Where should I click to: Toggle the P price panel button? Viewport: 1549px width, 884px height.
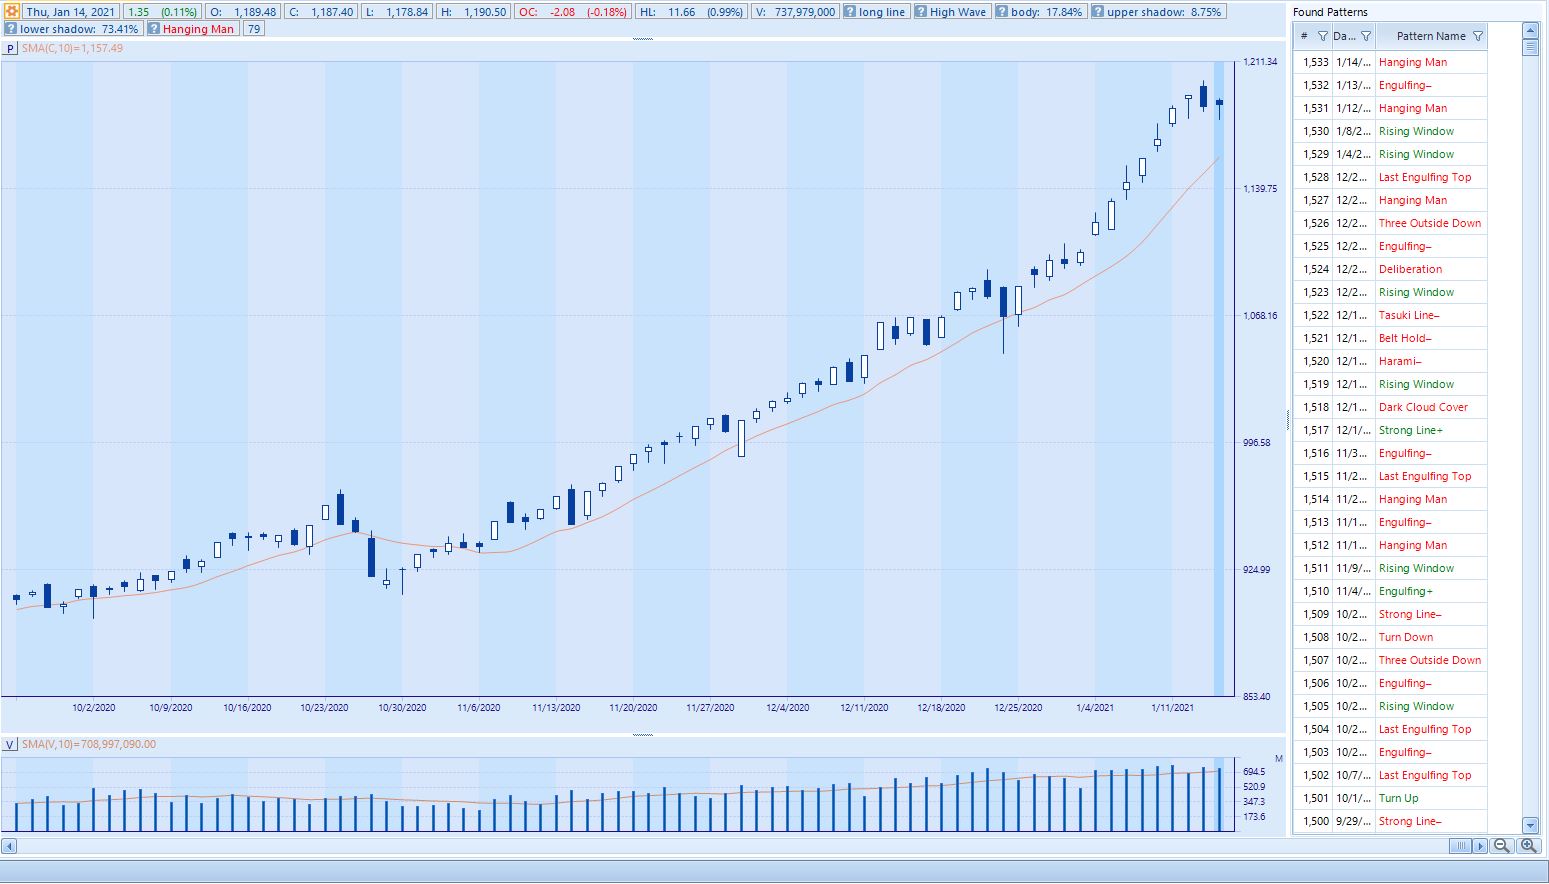(11, 48)
